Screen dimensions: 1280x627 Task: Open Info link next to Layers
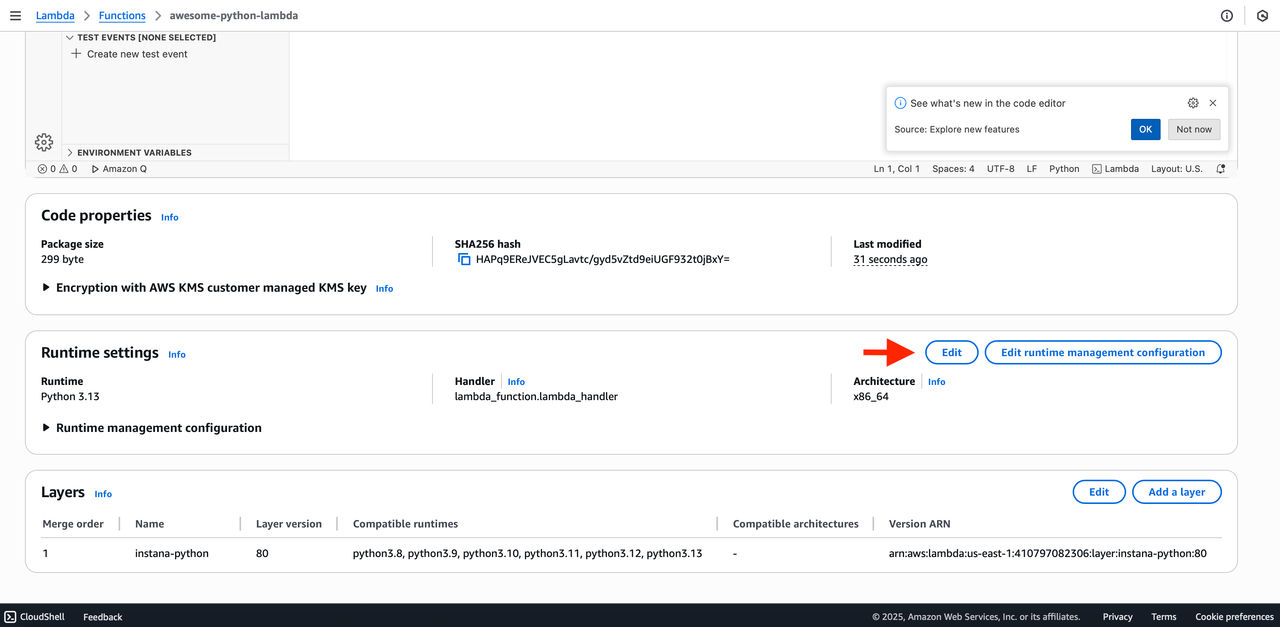[103, 494]
